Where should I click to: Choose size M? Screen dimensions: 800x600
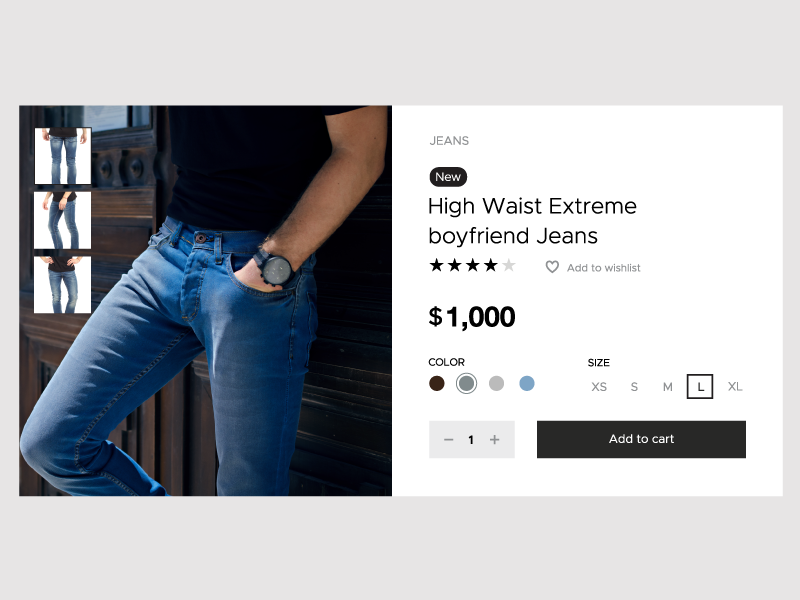[667, 387]
